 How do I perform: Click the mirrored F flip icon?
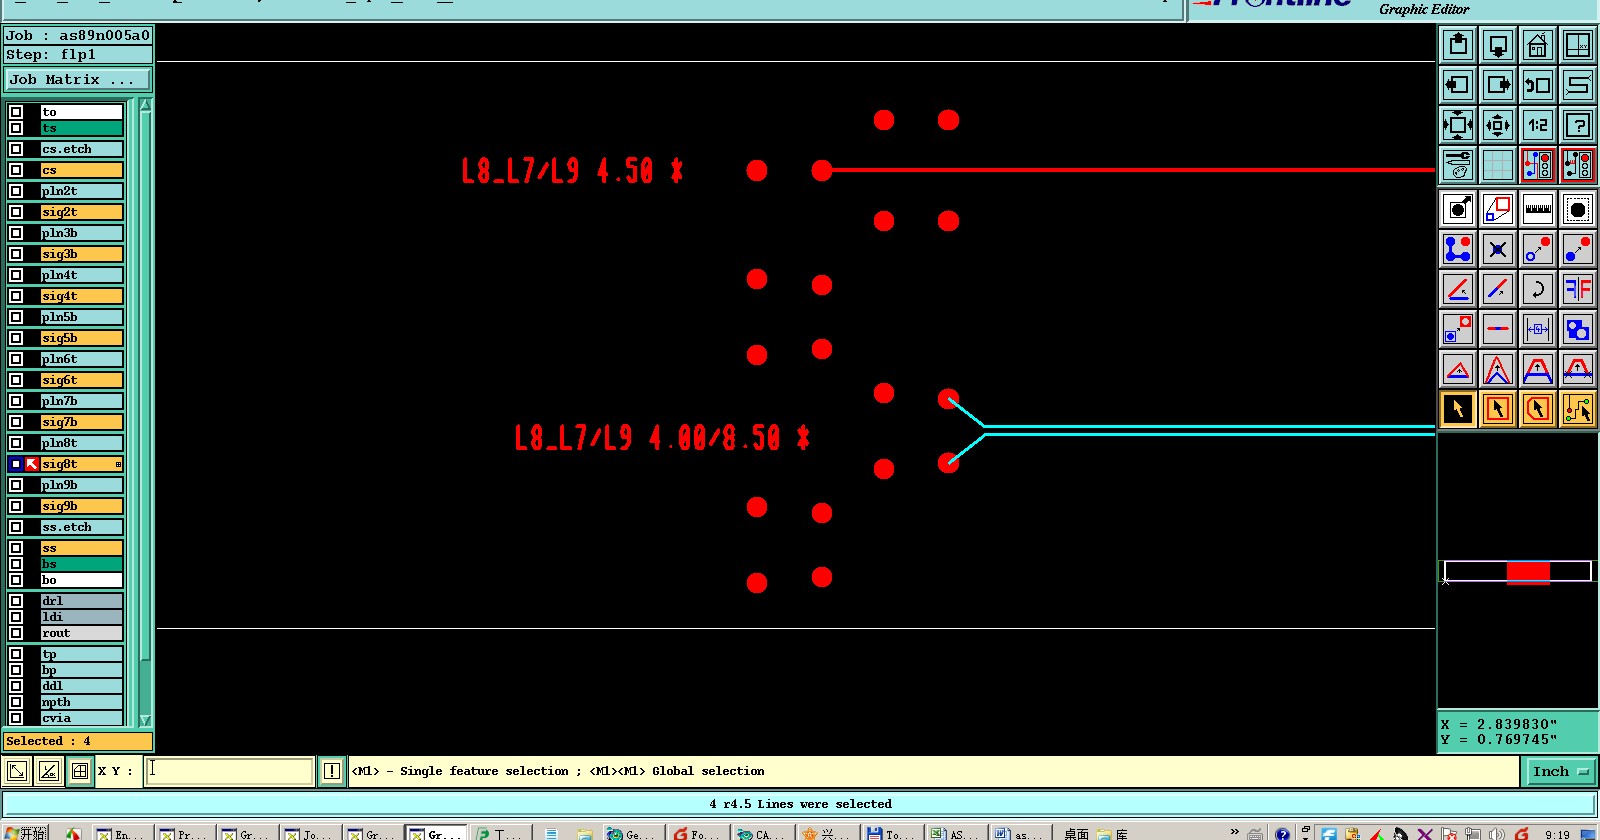[1578, 289]
